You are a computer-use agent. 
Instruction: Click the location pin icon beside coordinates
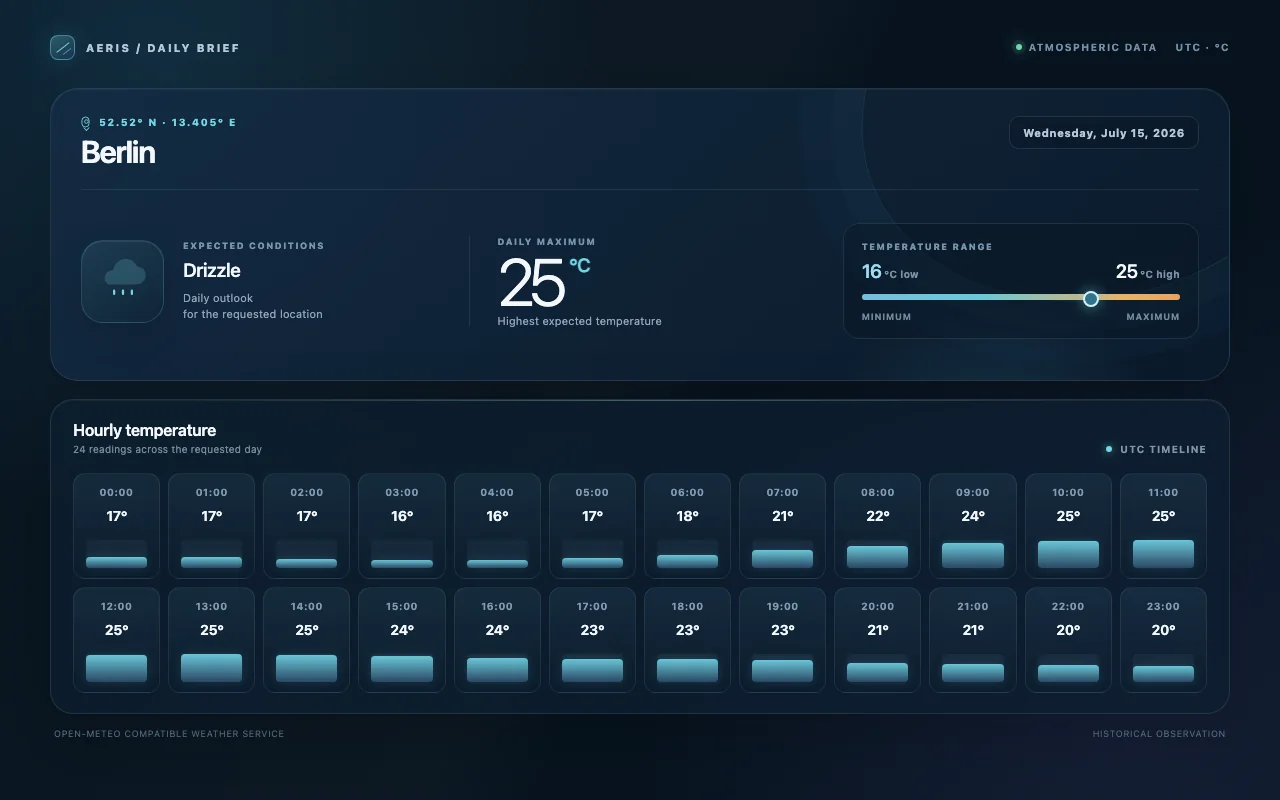click(85, 123)
